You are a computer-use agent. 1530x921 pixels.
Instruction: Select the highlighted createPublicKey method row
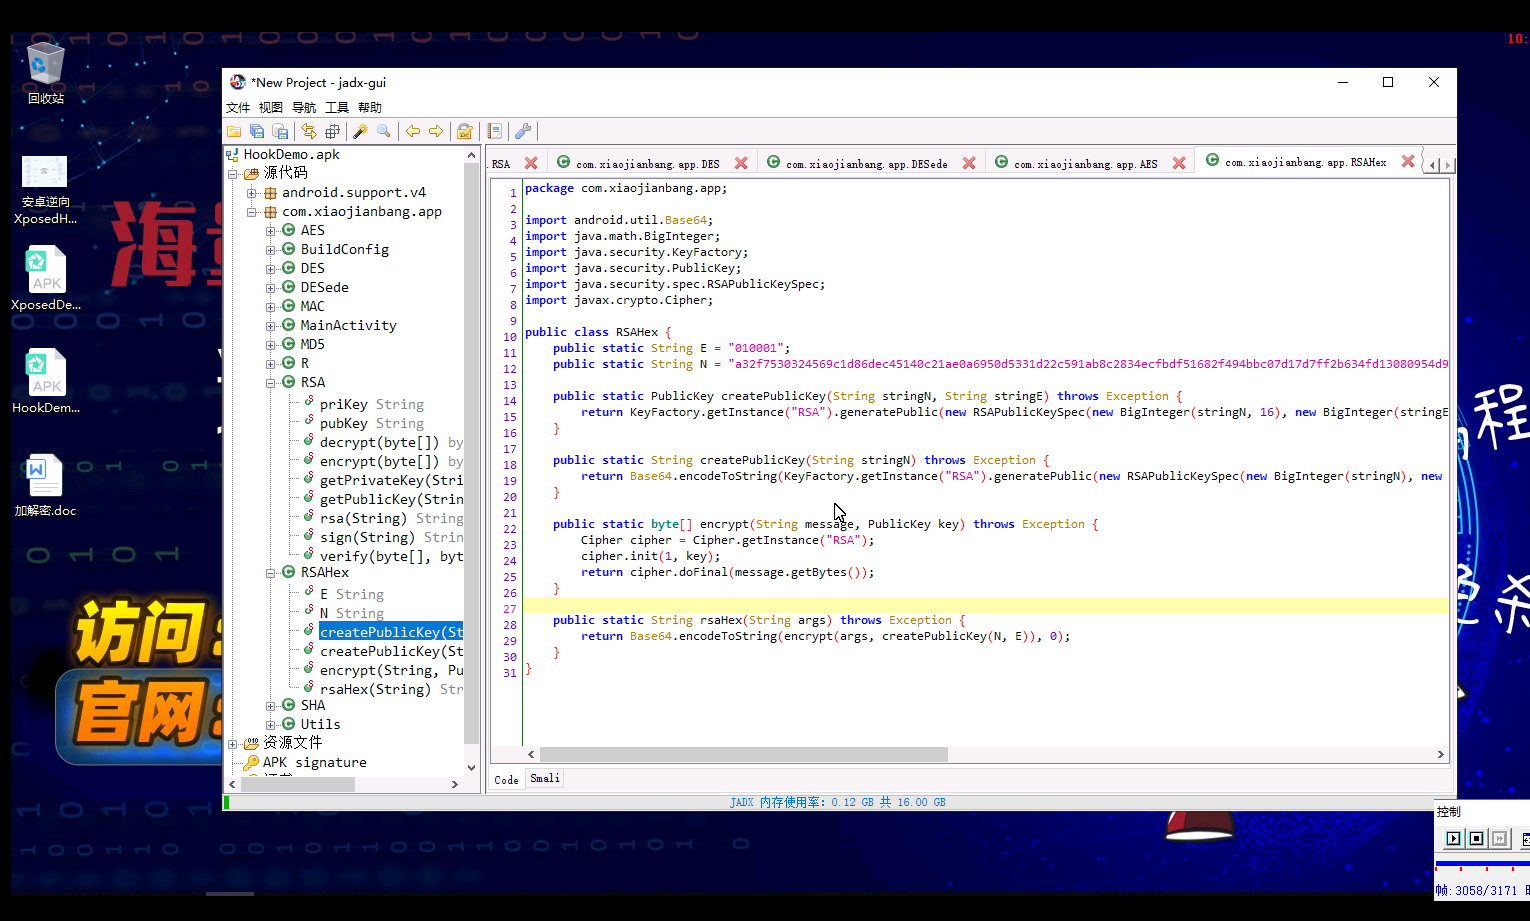[x=391, y=632]
